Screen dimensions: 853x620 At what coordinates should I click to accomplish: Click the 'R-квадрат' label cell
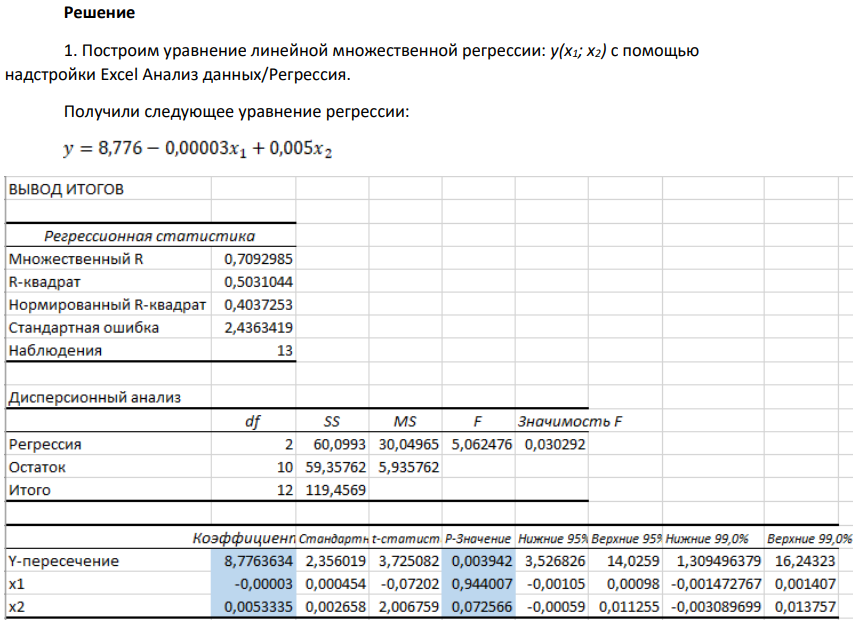45,282
